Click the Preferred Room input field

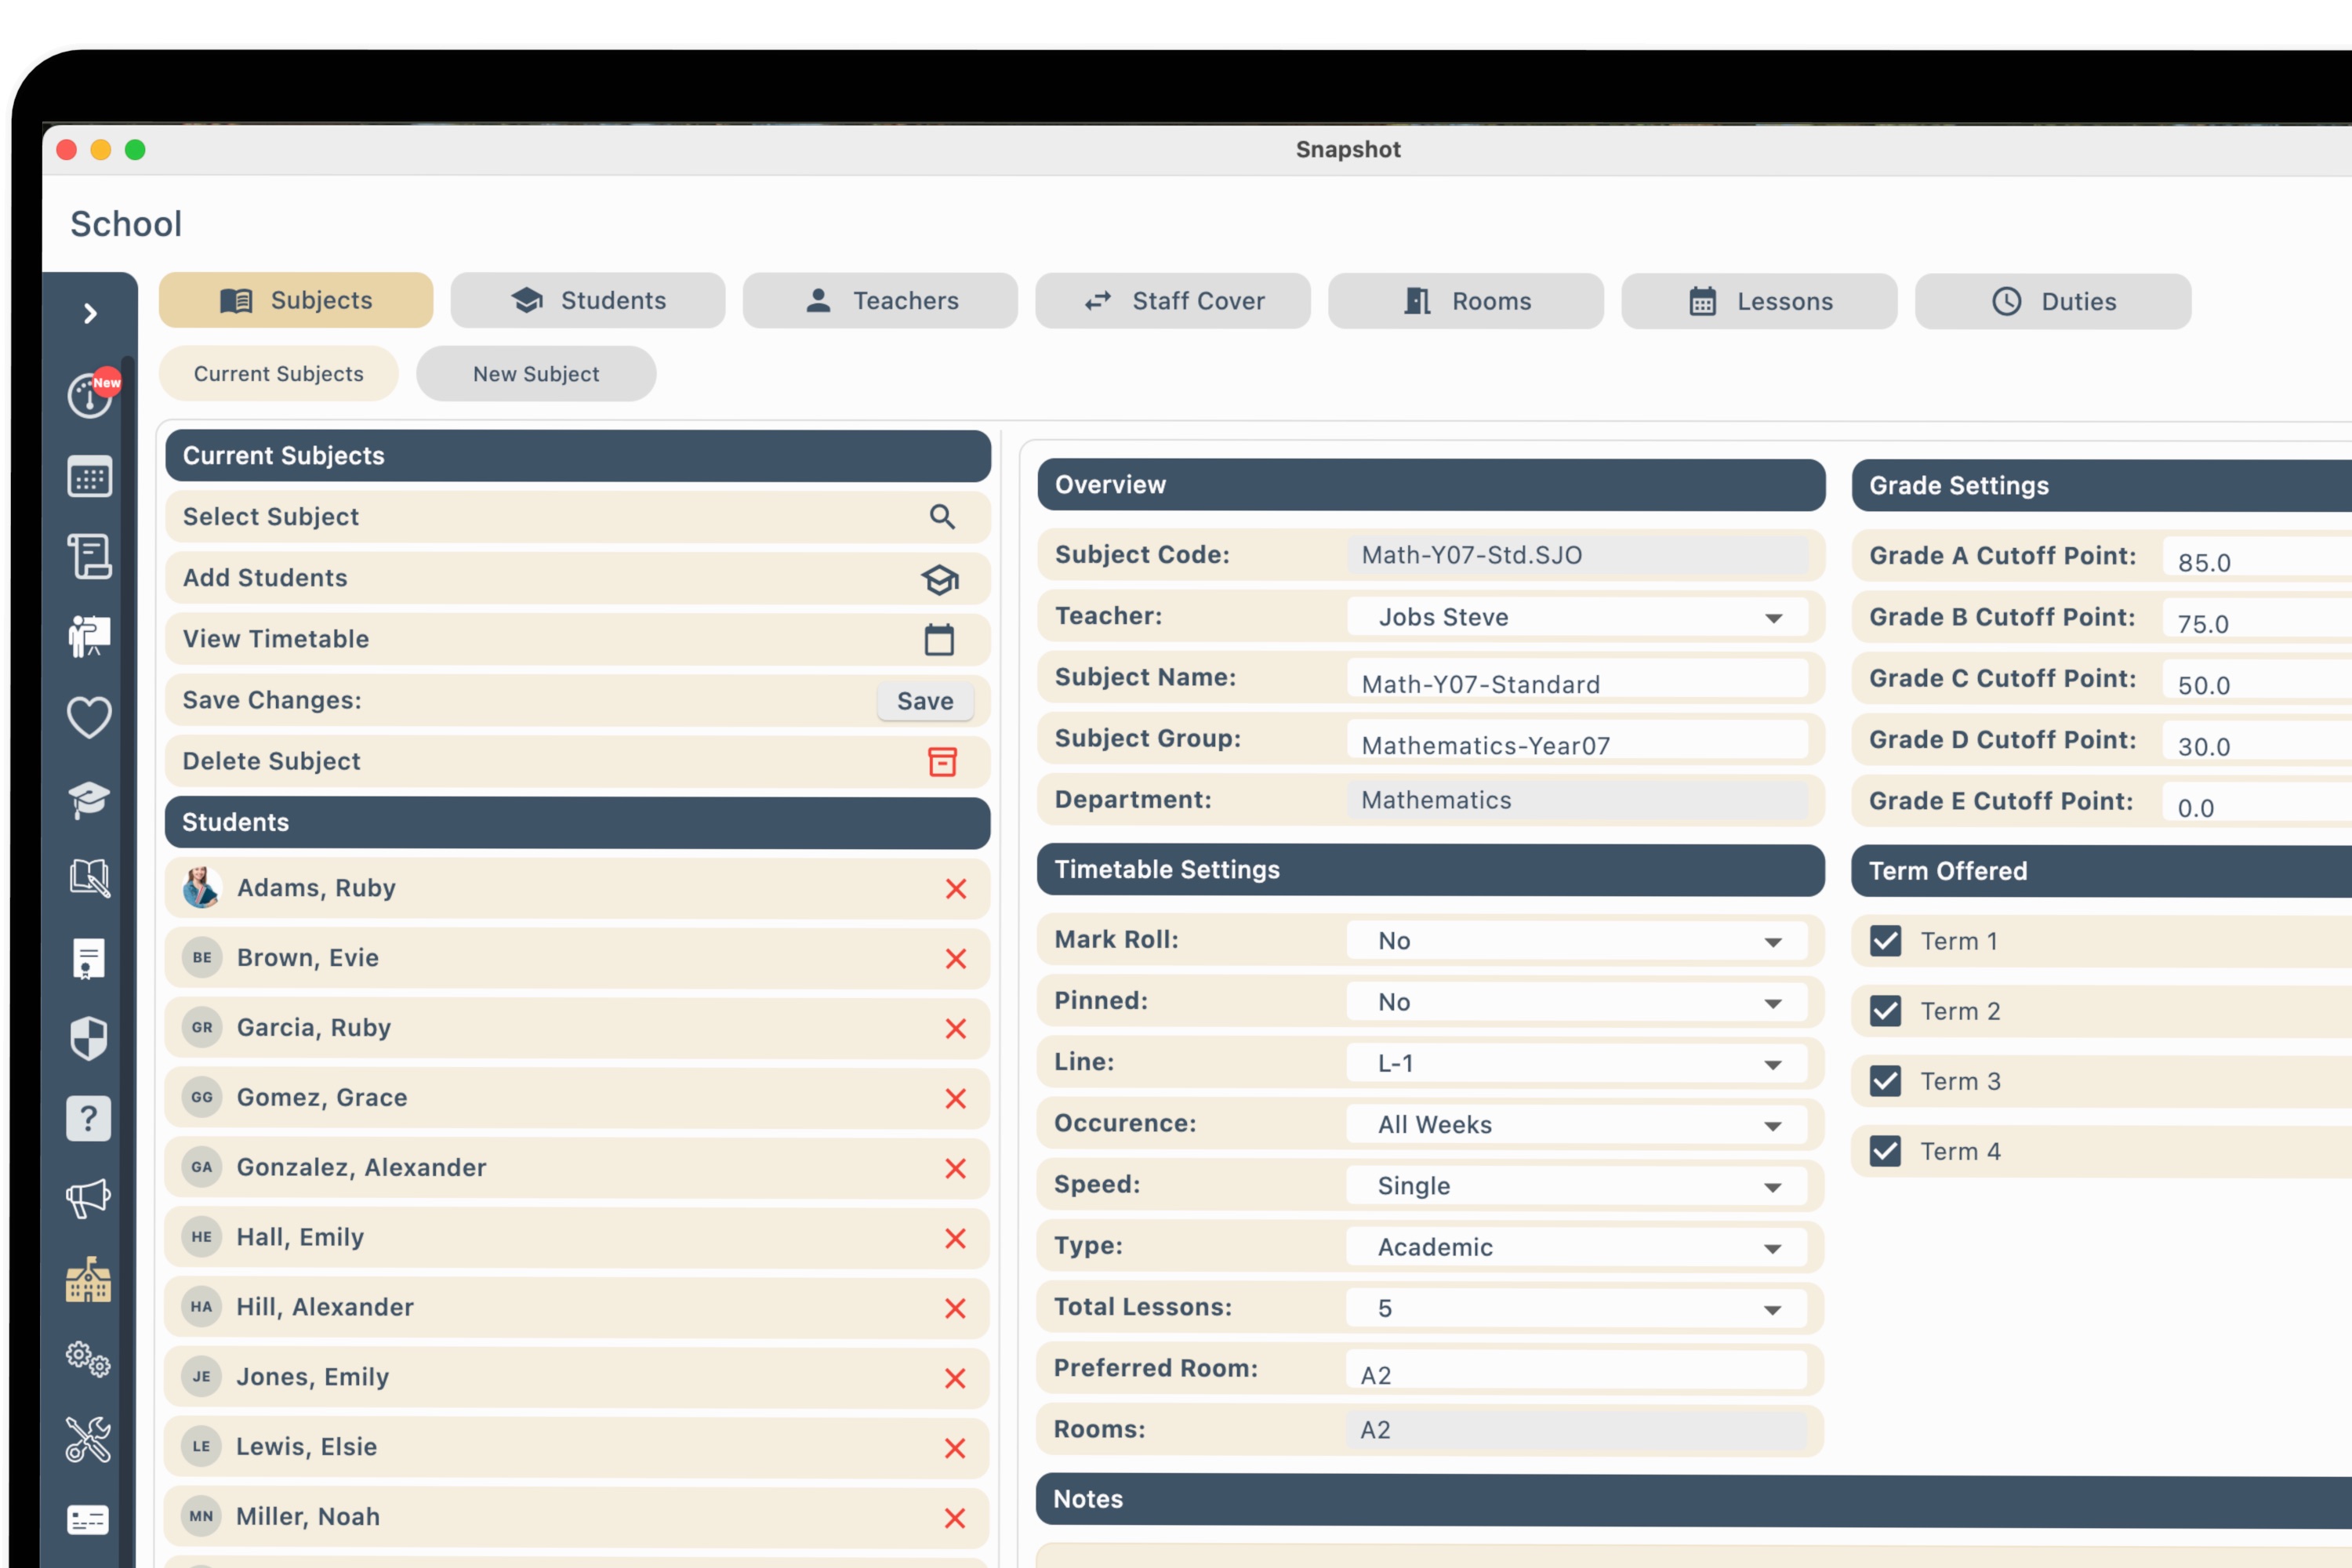pyautogui.click(x=1577, y=1370)
